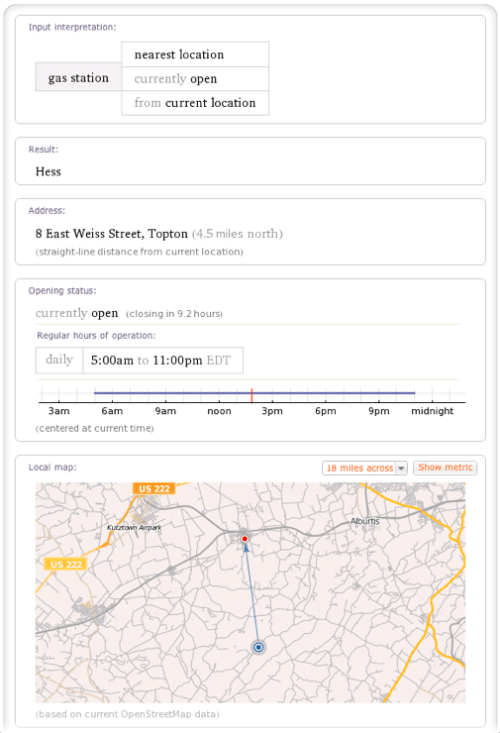Click the 'based on current OpenStreetMap data' note
This screenshot has height=733, width=500.
pos(127,714)
